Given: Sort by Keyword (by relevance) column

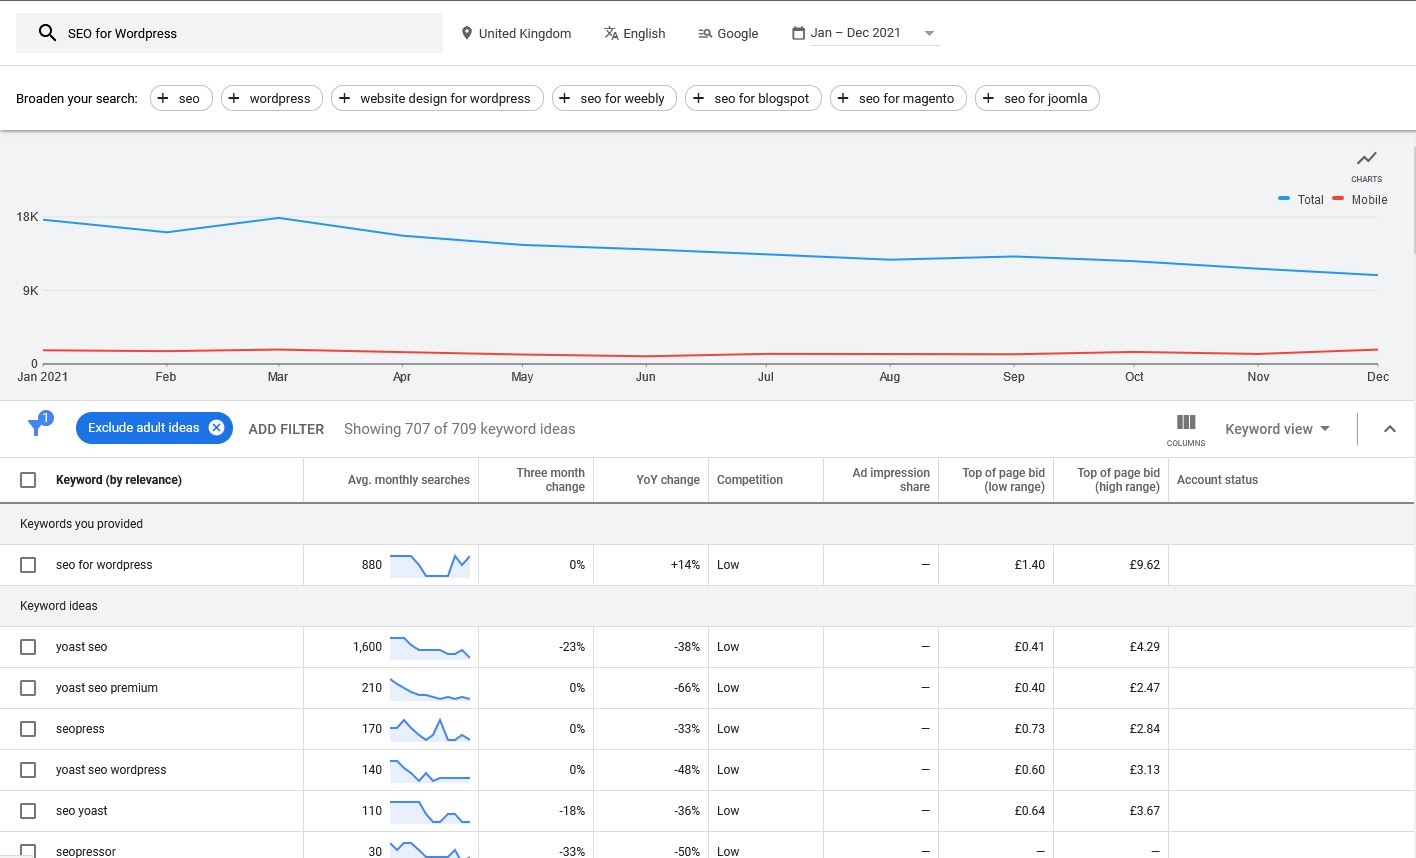Looking at the screenshot, I should (x=119, y=480).
